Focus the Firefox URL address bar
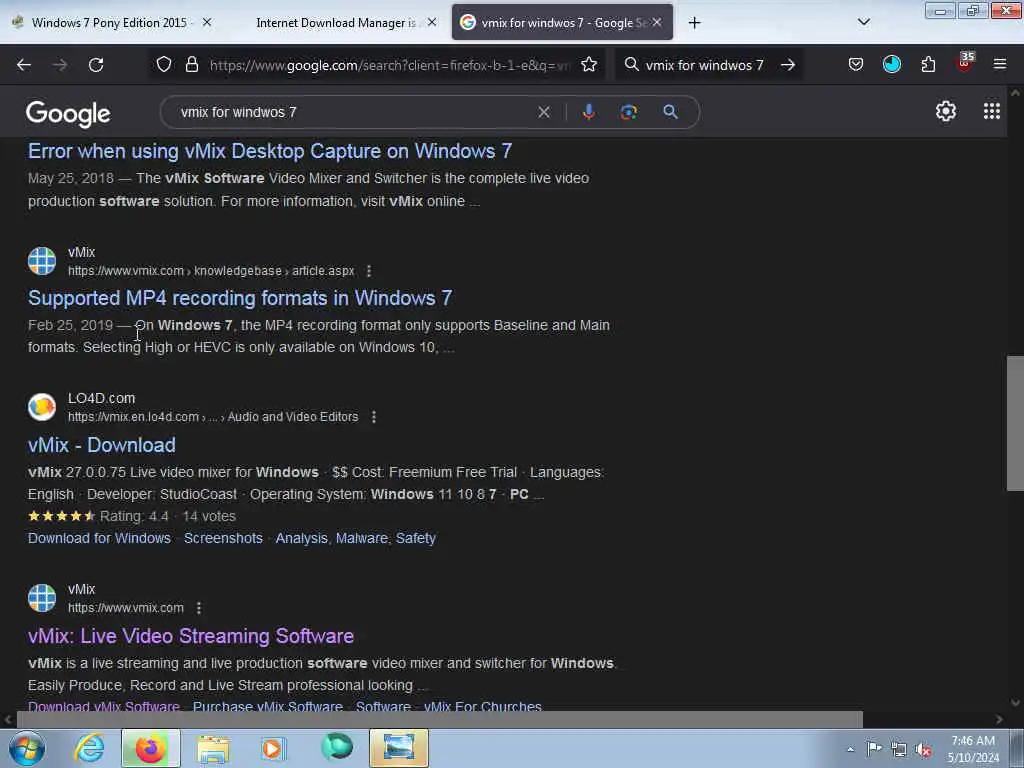Screen dimensions: 1024x768 pyautogui.click(x=389, y=65)
